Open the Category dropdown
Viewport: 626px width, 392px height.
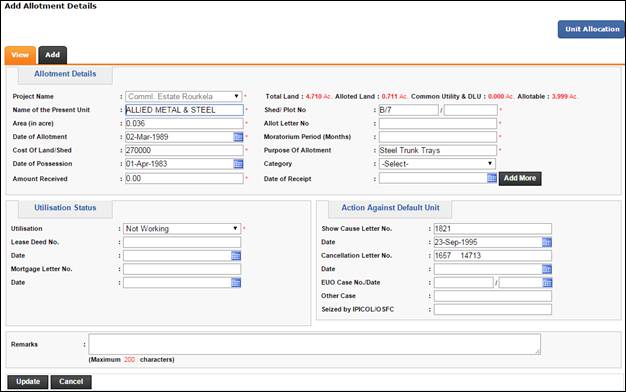click(x=437, y=164)
